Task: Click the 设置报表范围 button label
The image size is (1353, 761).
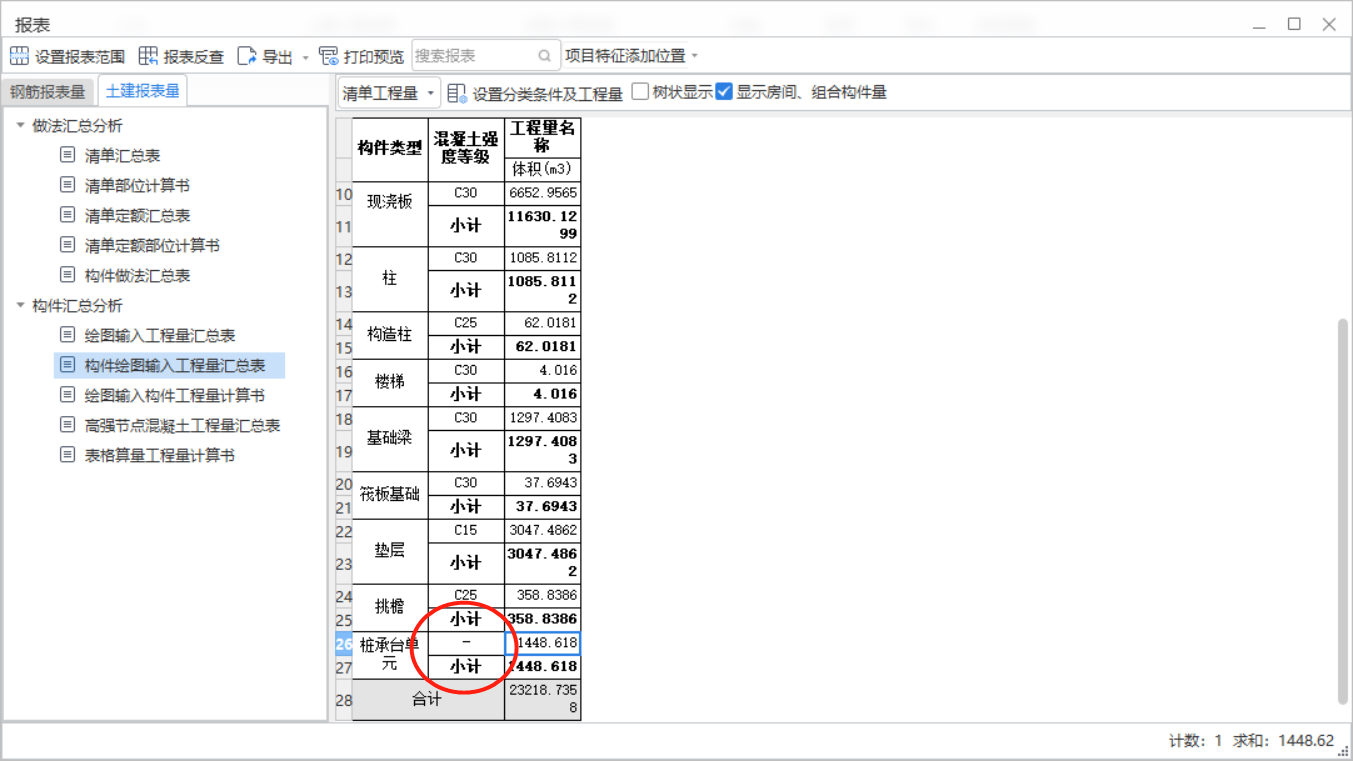Action: pos(80,56)
